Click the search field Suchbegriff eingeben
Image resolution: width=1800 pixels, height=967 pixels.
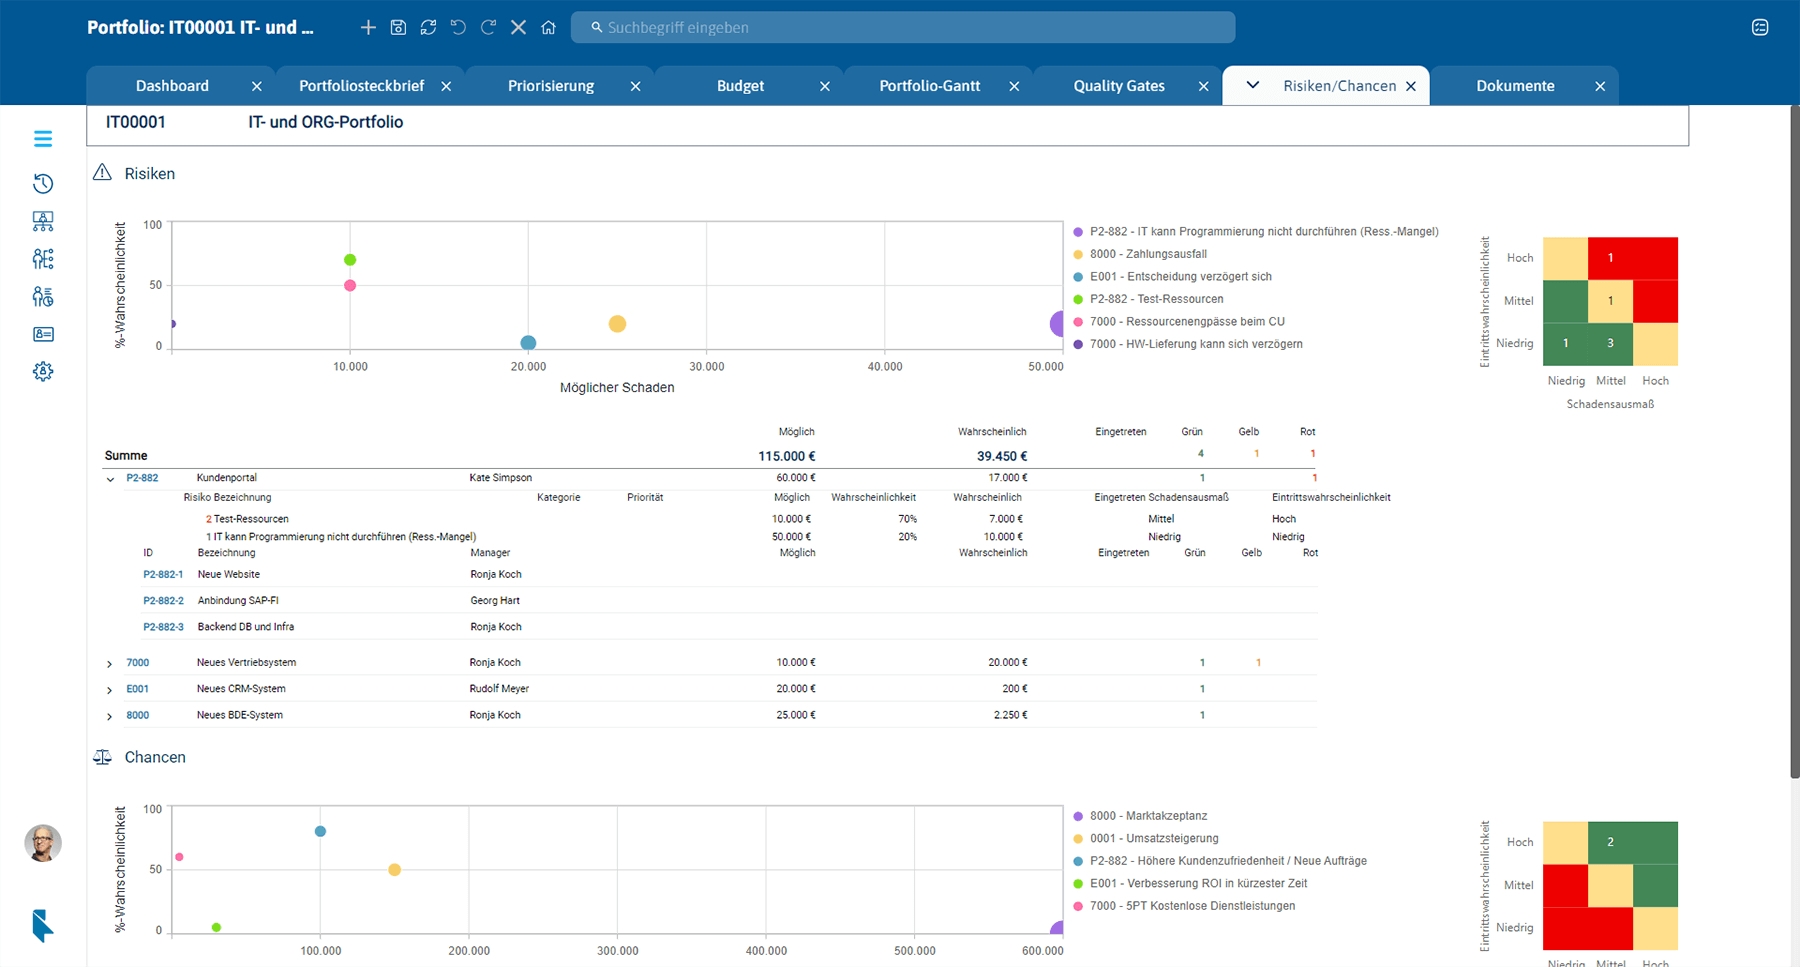902,28
